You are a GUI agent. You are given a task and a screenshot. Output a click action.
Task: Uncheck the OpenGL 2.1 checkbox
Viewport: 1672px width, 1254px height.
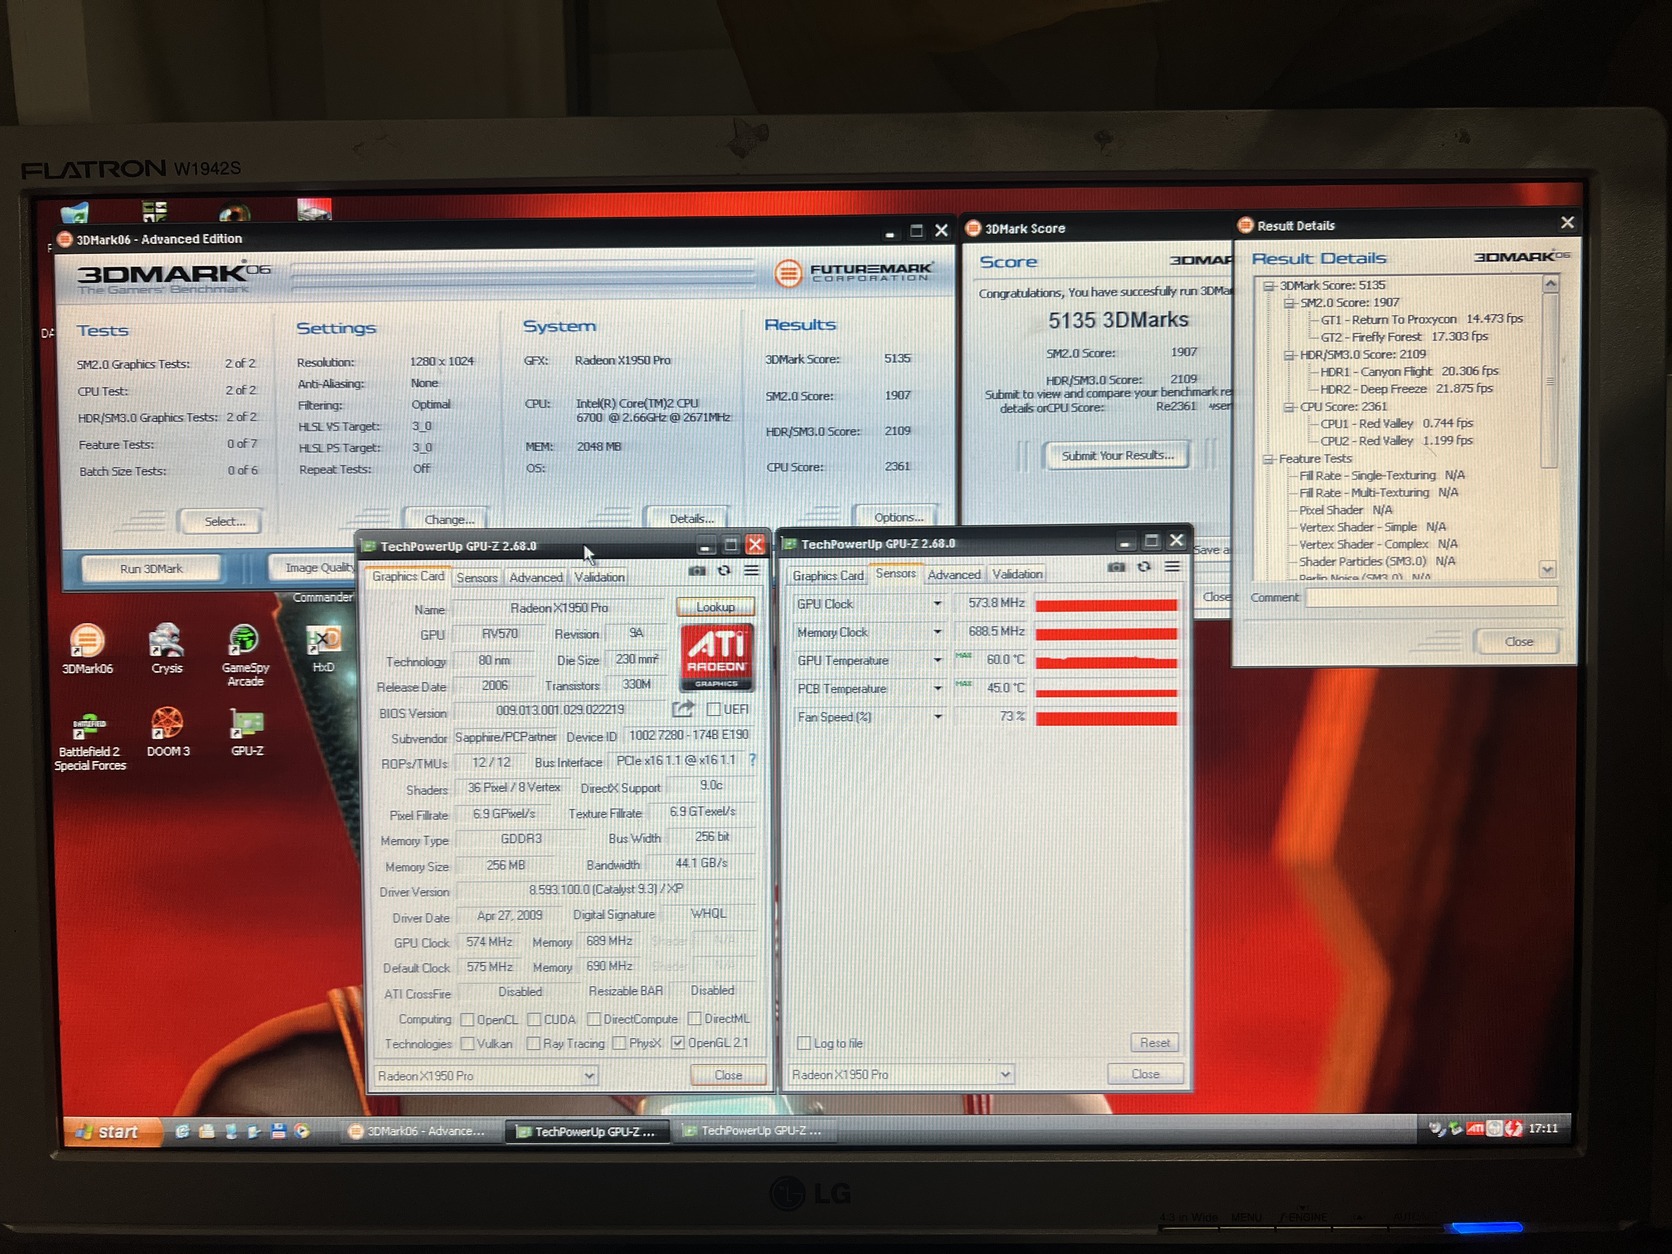click(678, 1043)
